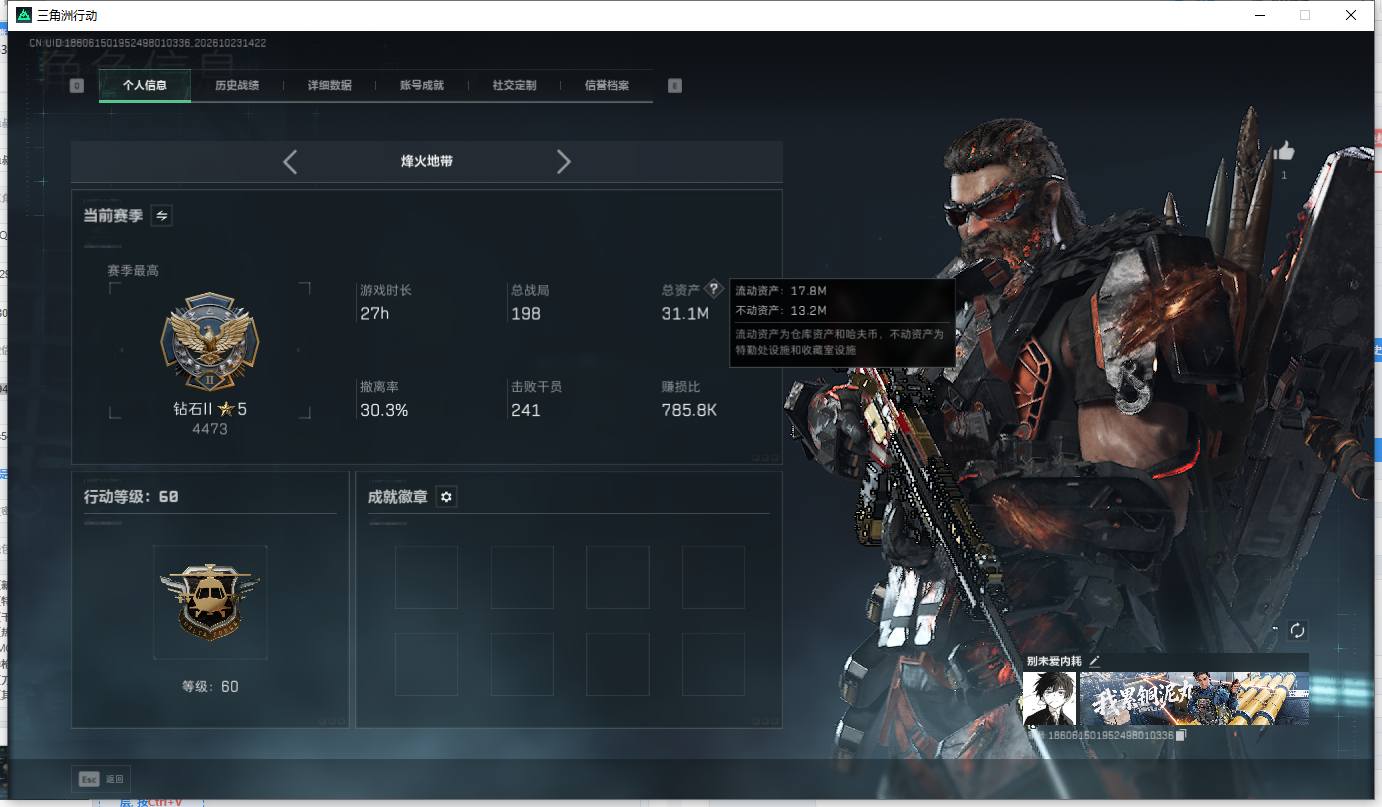The image size is (1382, 807).
Task: Edit the nickname 别未爱内耗 with pencil icon
Action: click(x=1095, y=661)
